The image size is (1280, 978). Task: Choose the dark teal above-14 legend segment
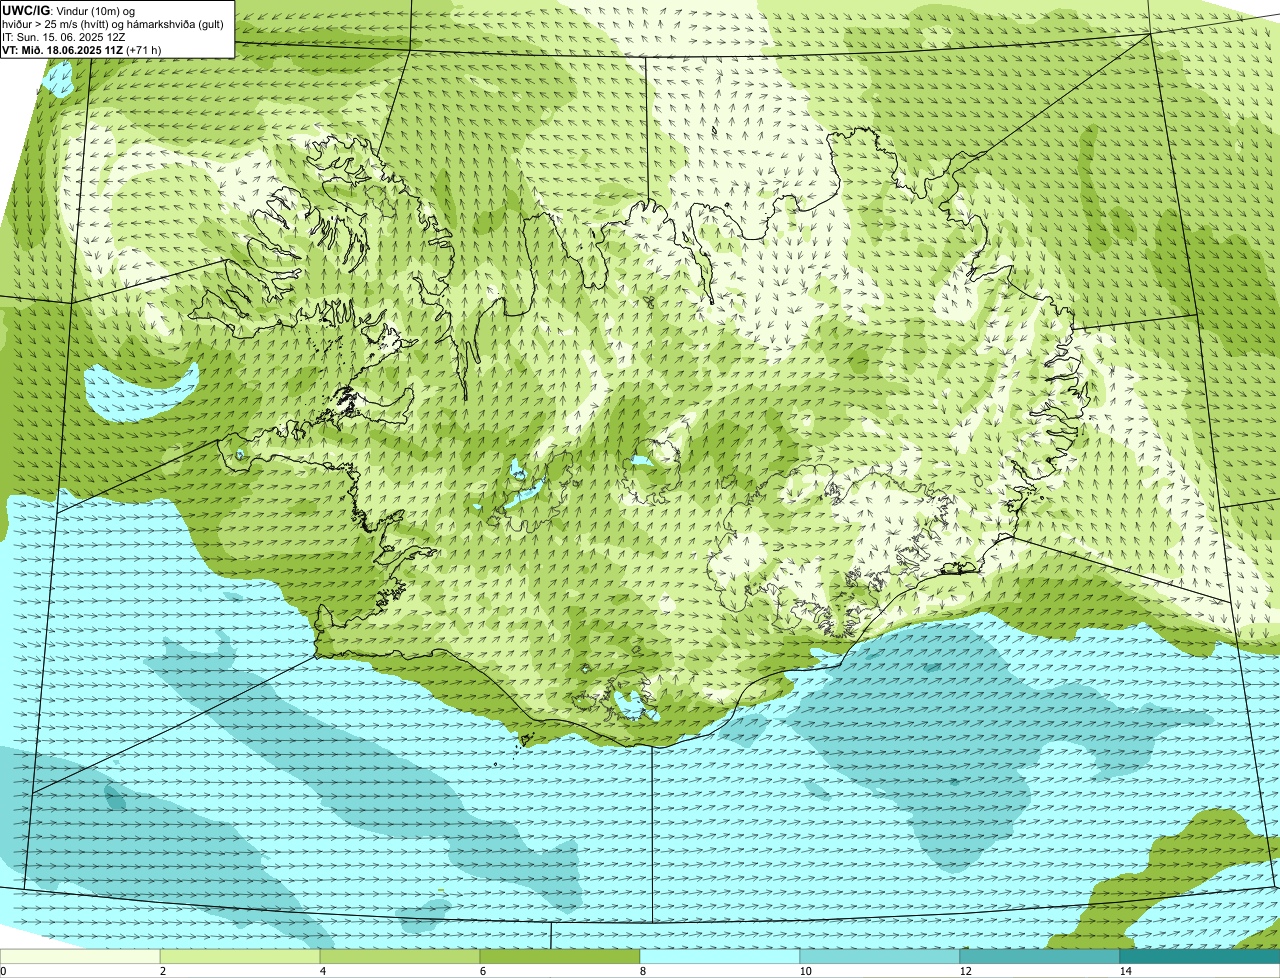(x=1200, y=956)
